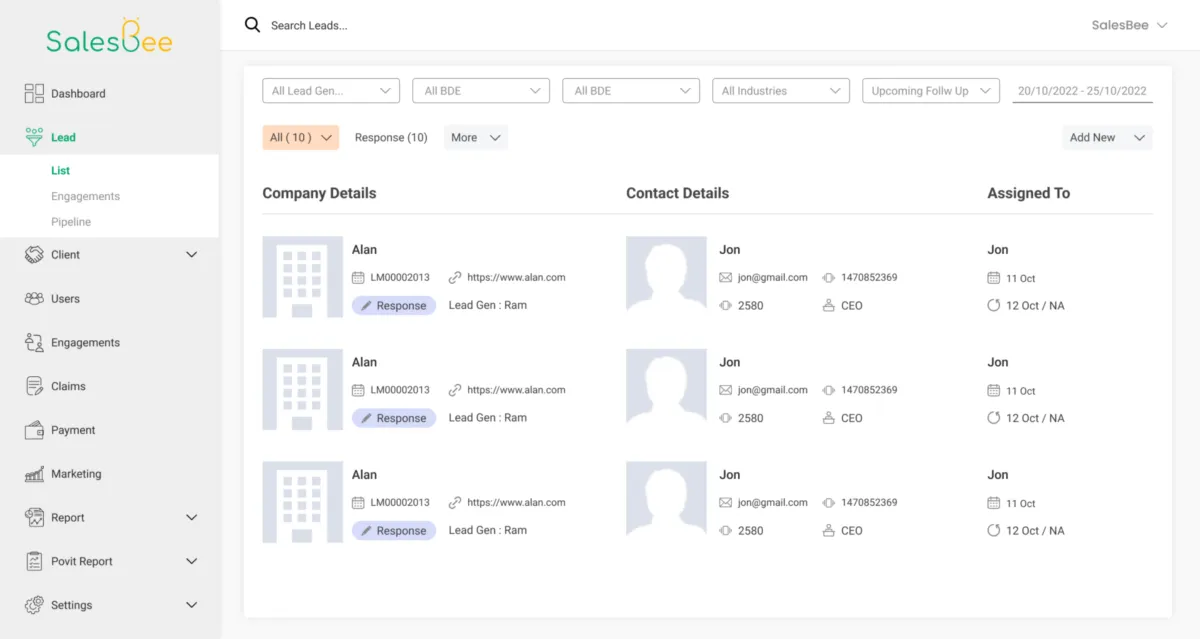Expand the Povit Report section

(192, 562)
